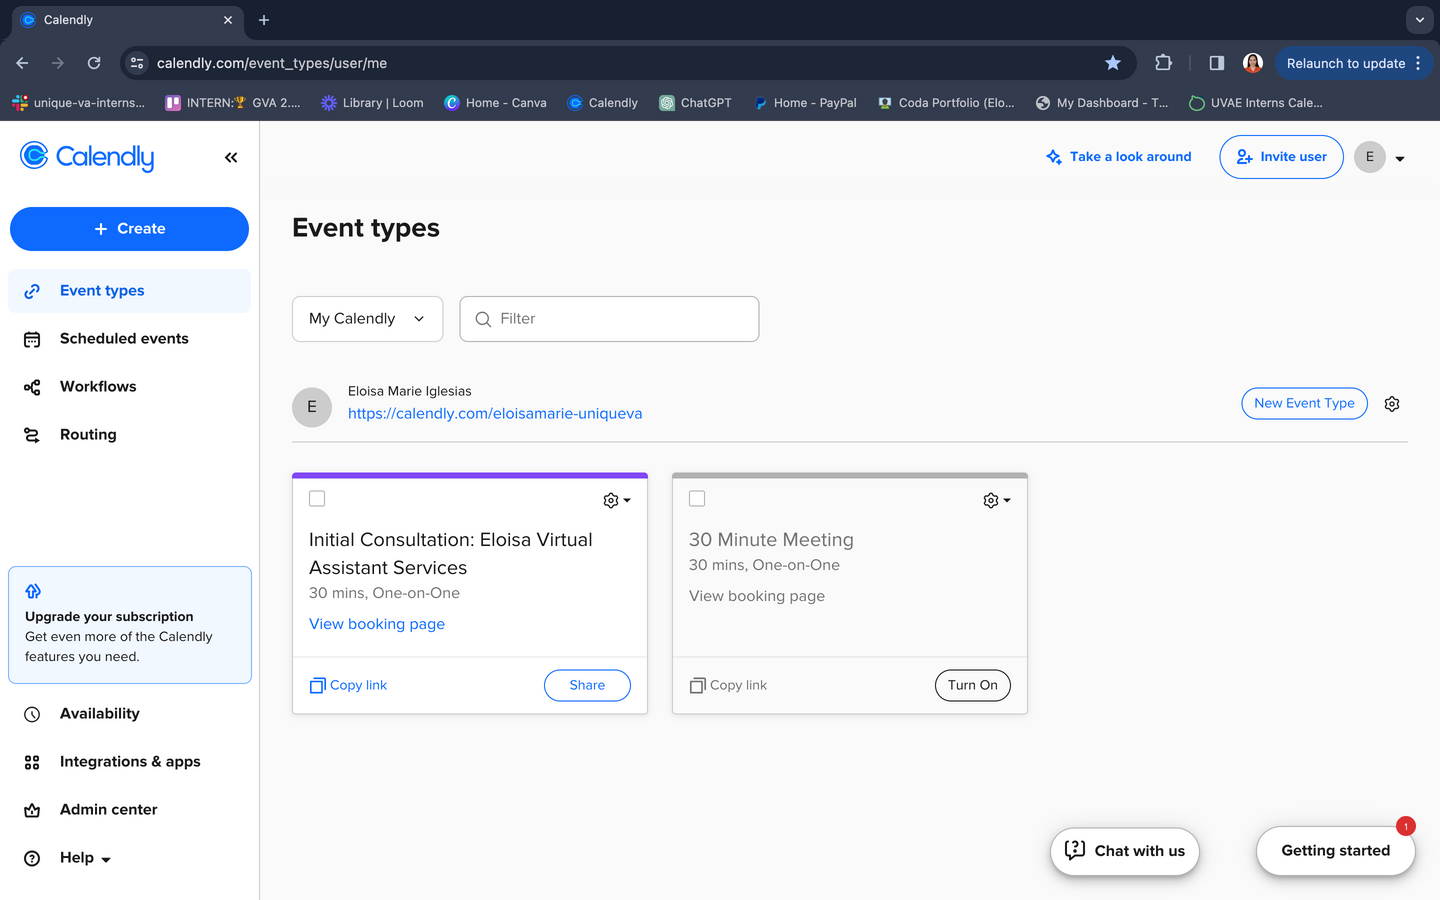
Task: Collapse the sidebar with the double-chevron icon
Action: pos(231,157)
